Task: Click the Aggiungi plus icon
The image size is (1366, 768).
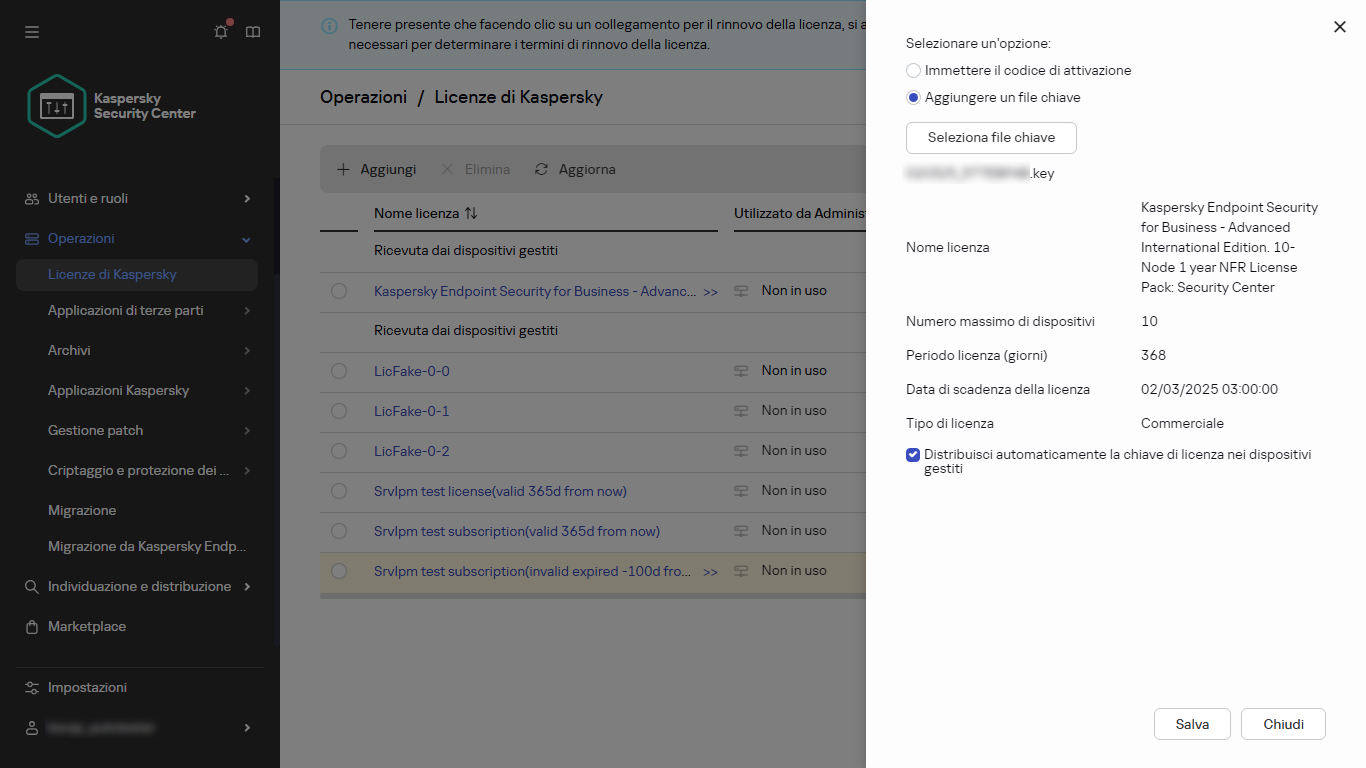Action: click(x=343, y=170)
